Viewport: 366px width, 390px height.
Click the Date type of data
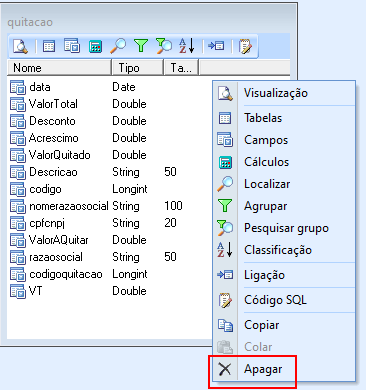[x=124, y=87]
